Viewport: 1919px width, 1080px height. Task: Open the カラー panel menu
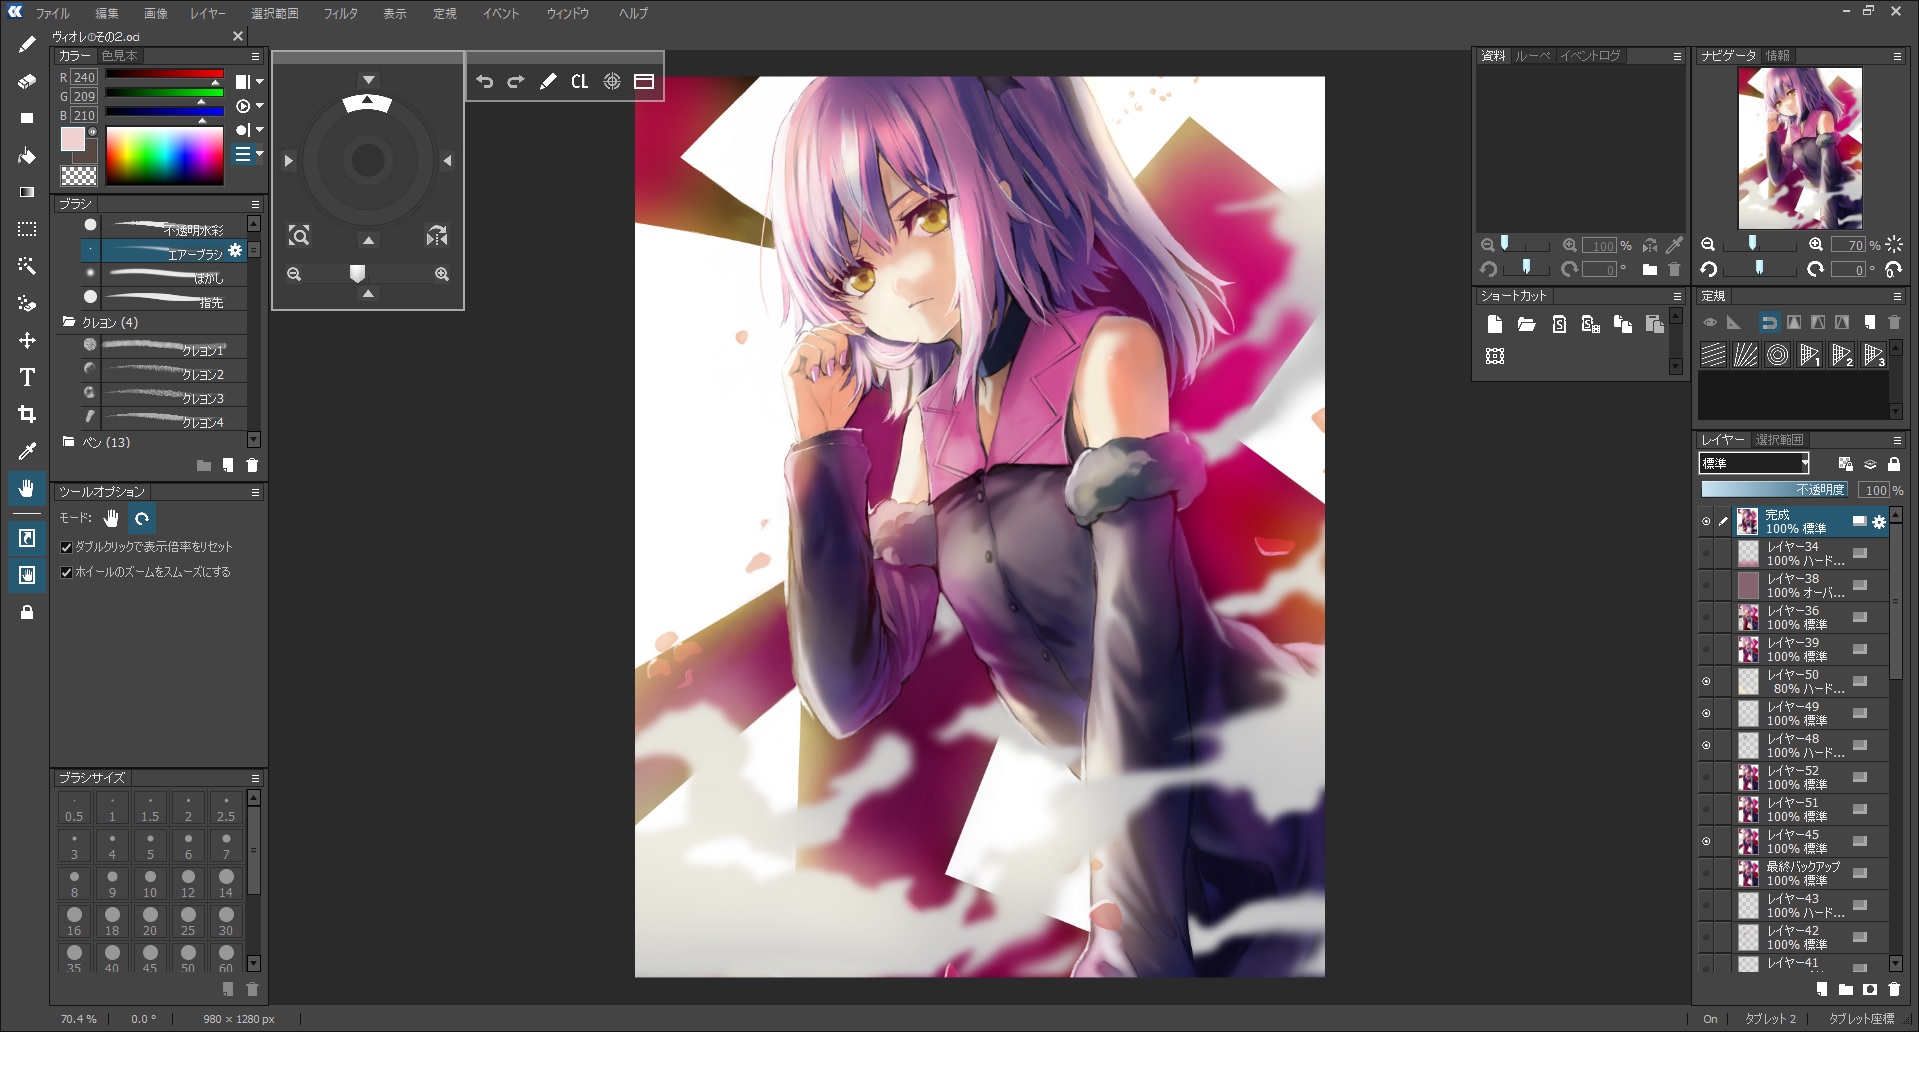[x=255, y=56]
